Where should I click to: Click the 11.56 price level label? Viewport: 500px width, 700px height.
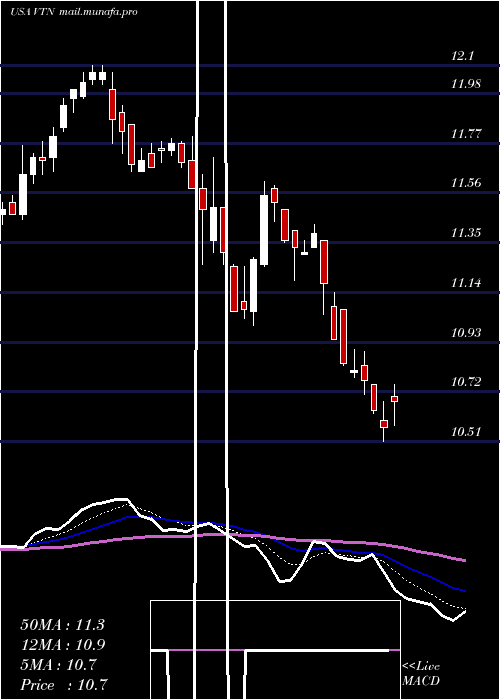(466, 183)
